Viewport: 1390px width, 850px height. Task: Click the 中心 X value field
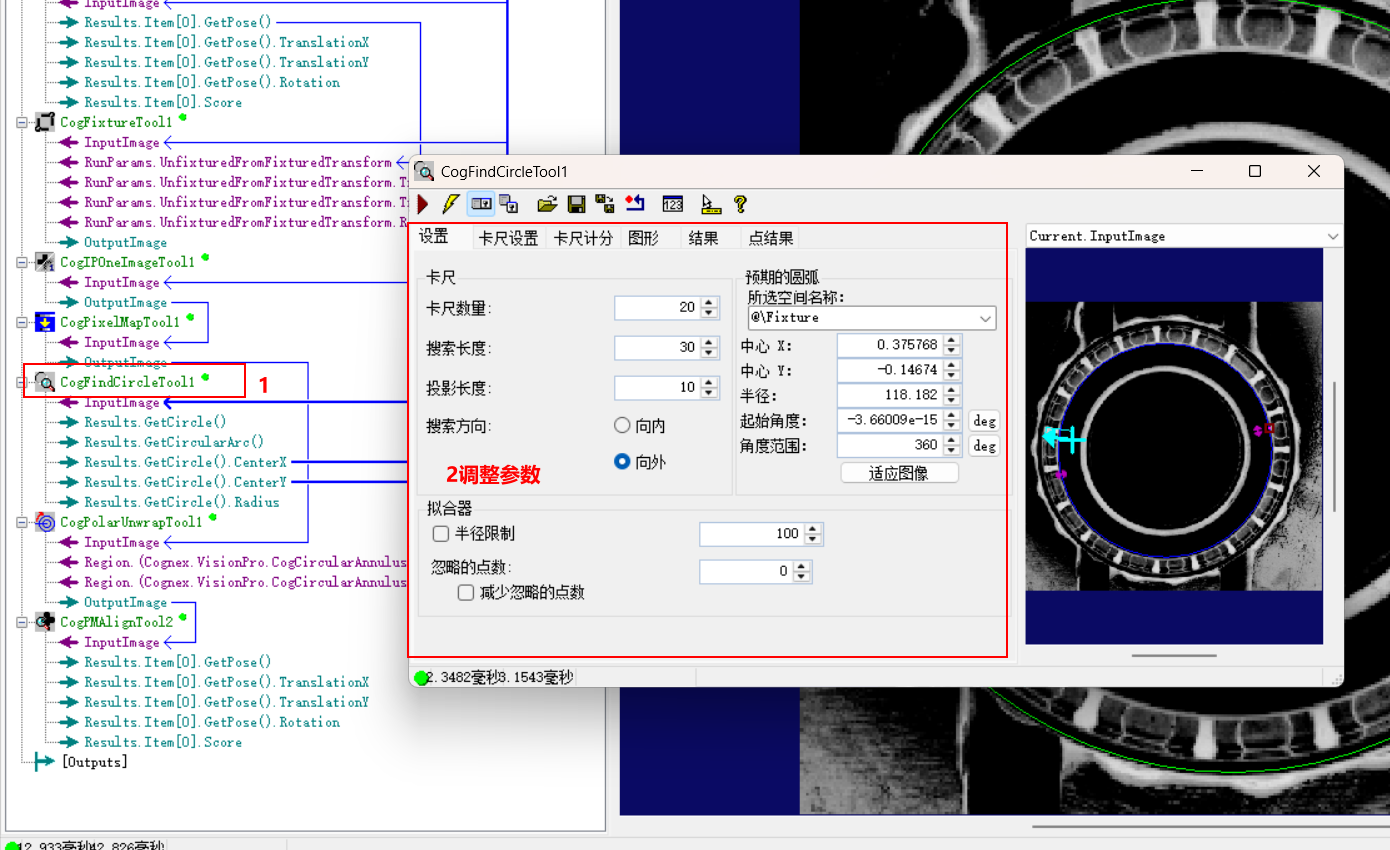click(889, 345)
